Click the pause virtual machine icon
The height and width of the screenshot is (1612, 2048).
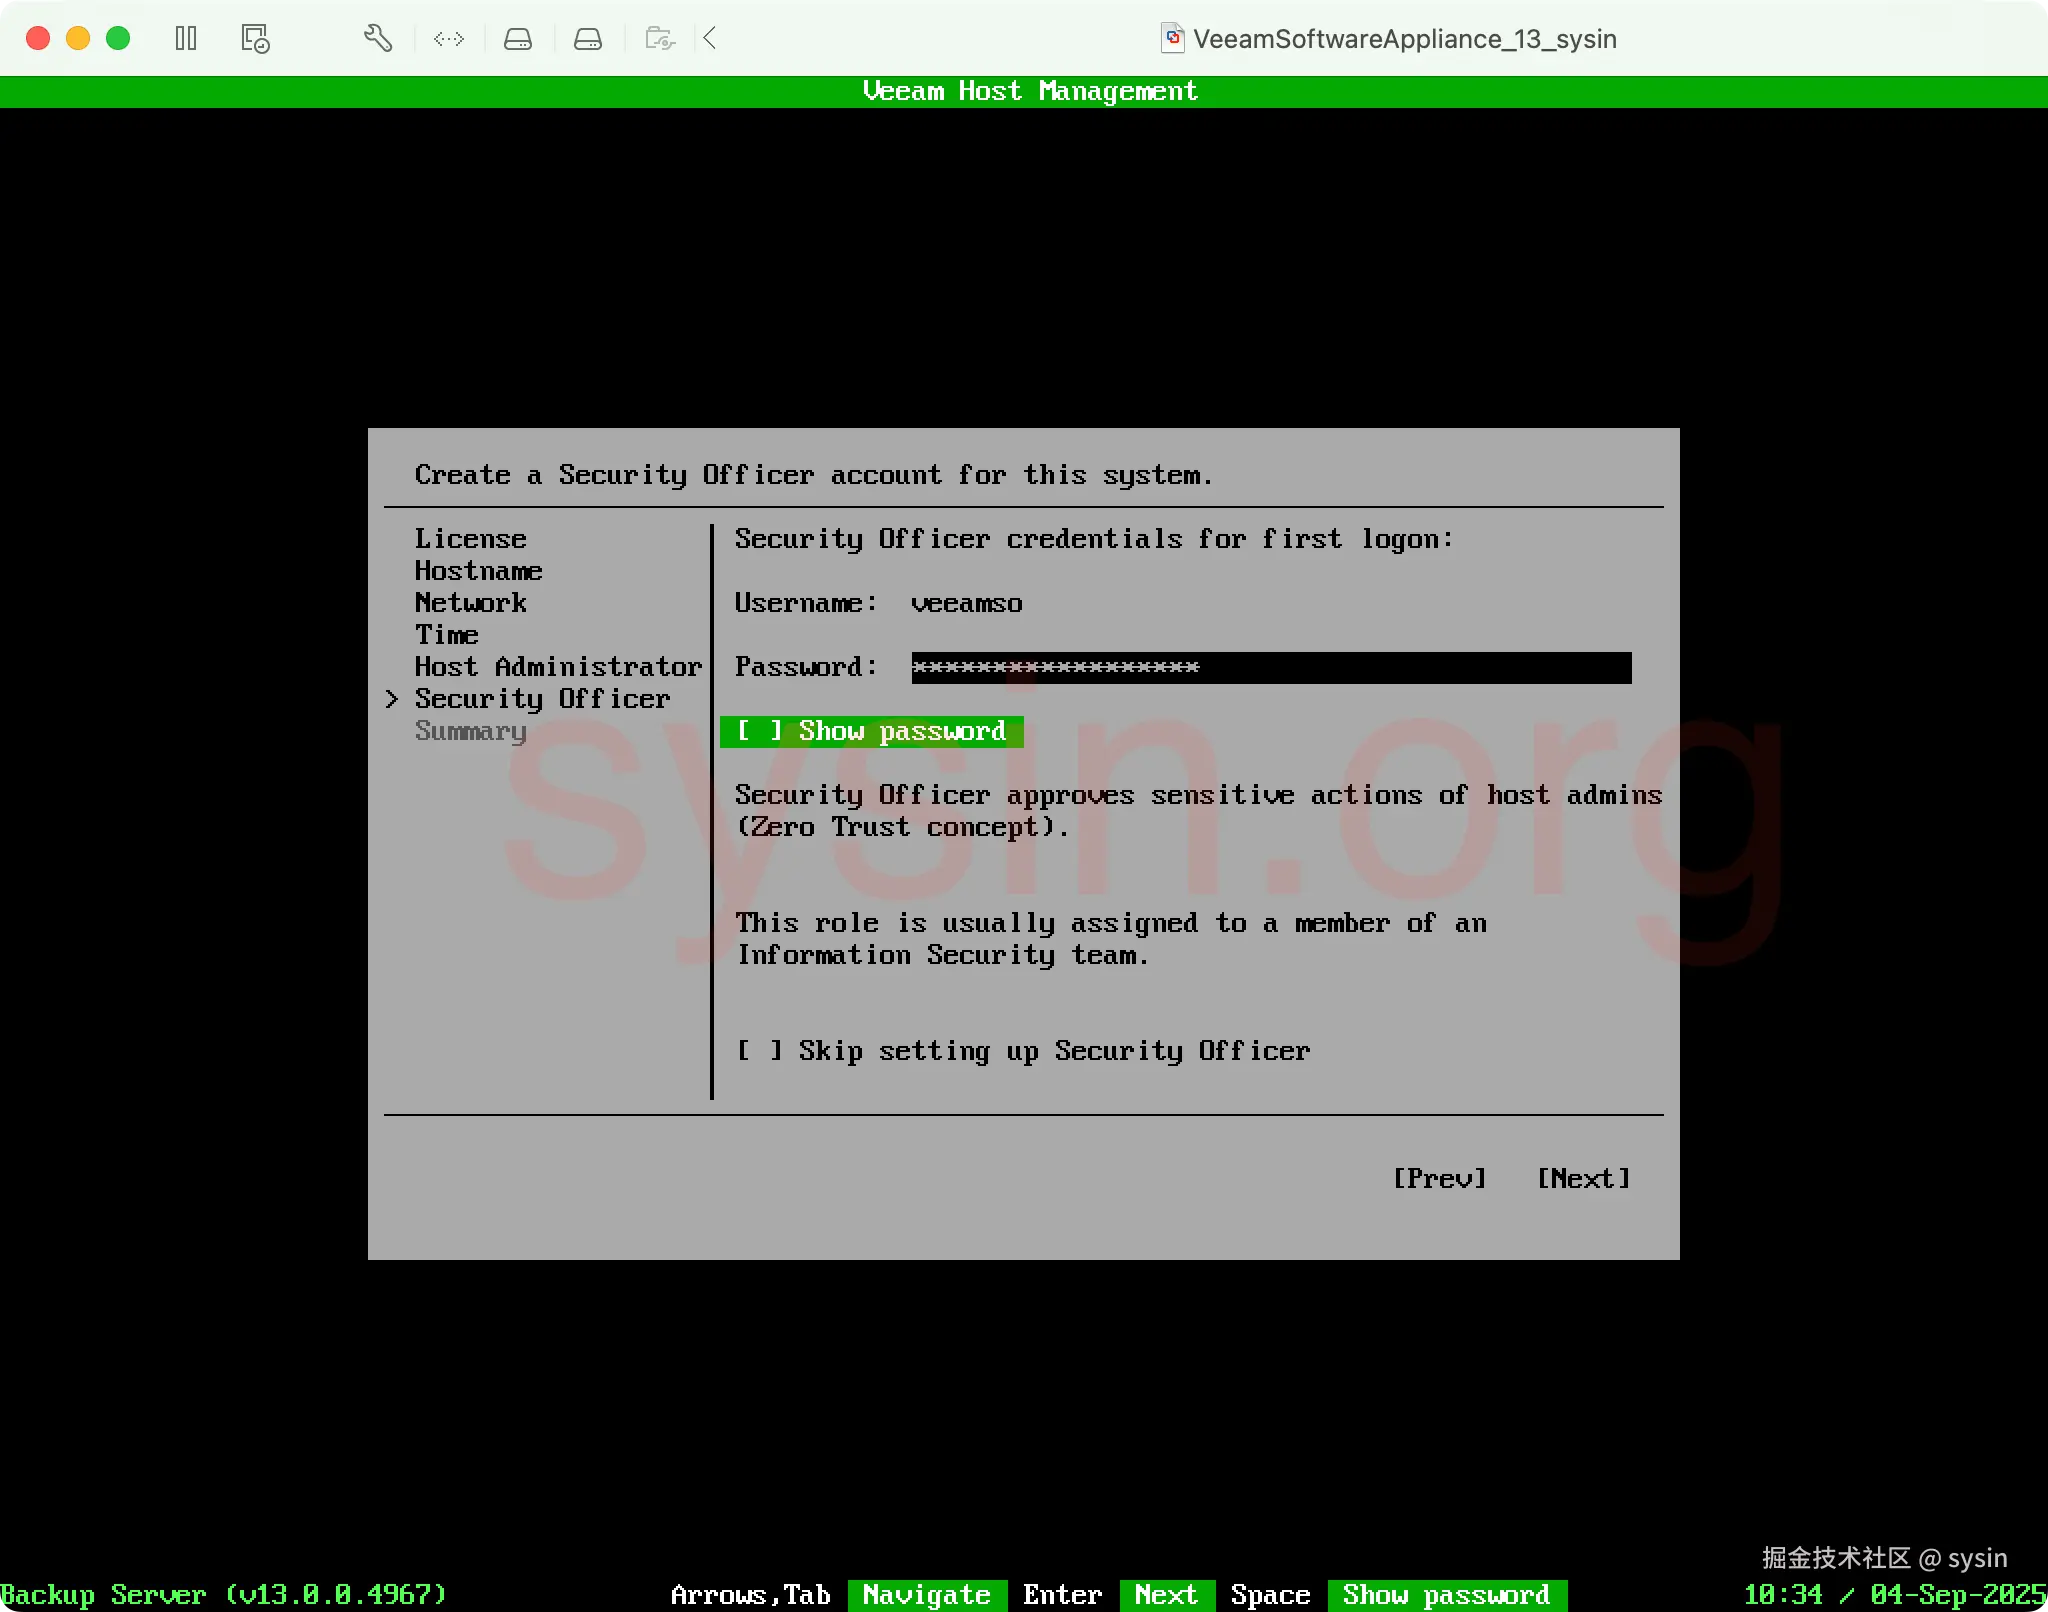tap(186, 39)
